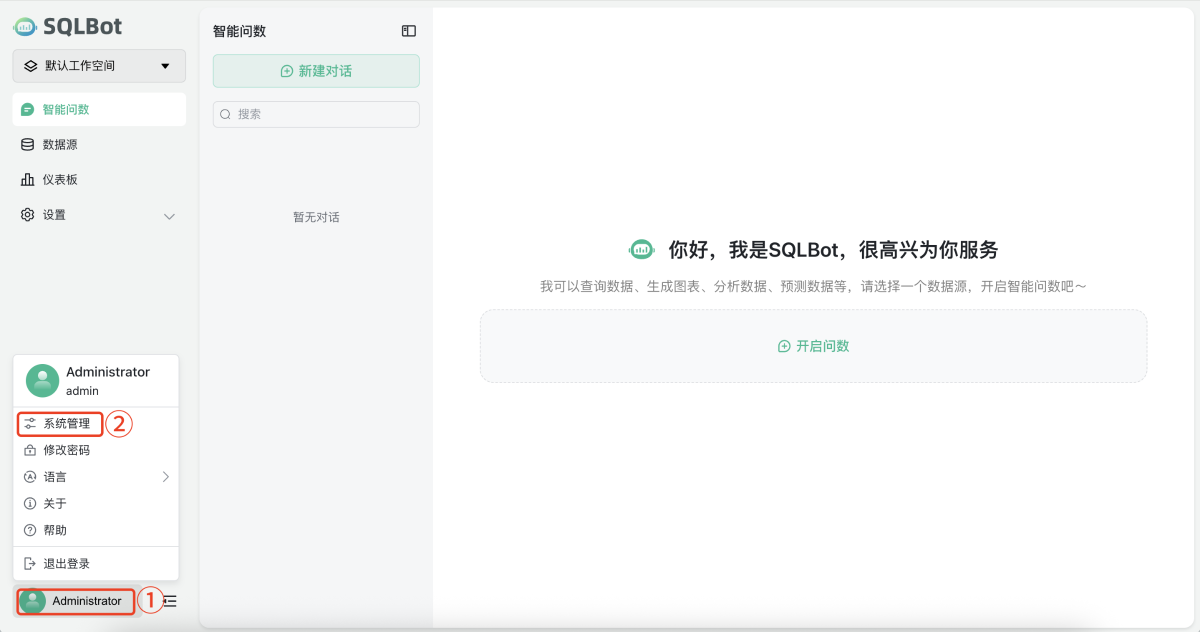Click the 帮助 question mark icon

click(29, 530)
